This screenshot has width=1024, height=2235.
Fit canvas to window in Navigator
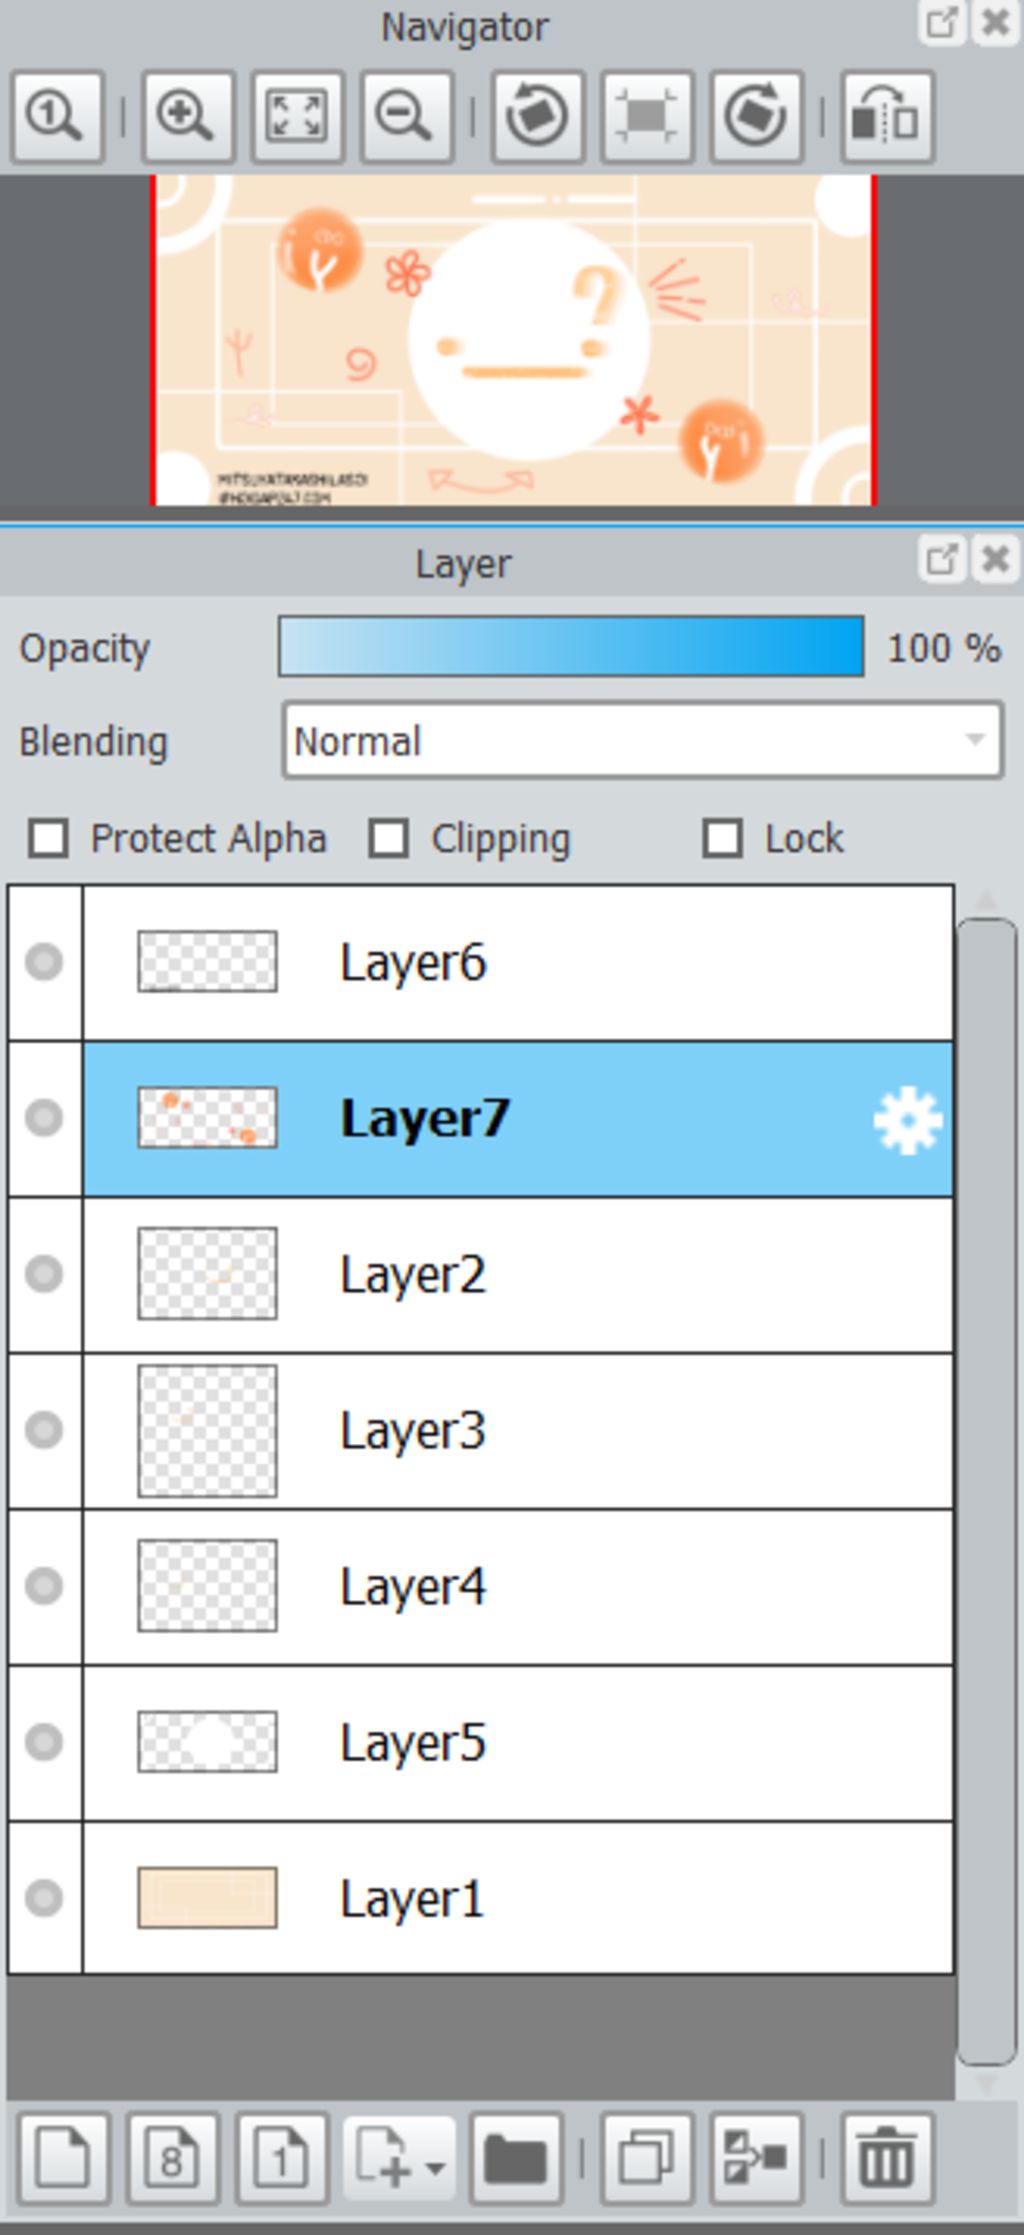[297, 117]
